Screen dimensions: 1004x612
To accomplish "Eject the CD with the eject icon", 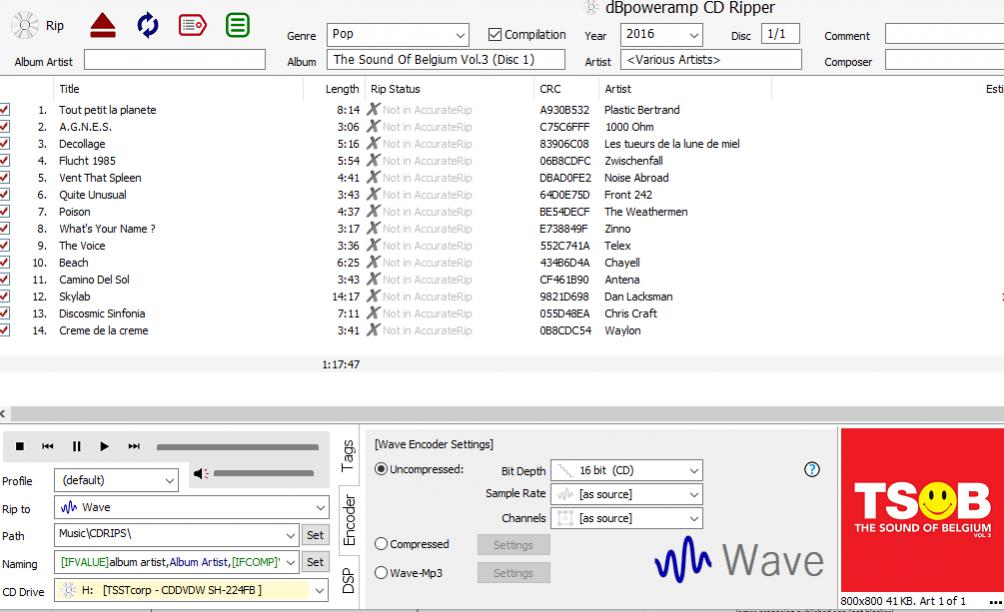I will 102,26.
